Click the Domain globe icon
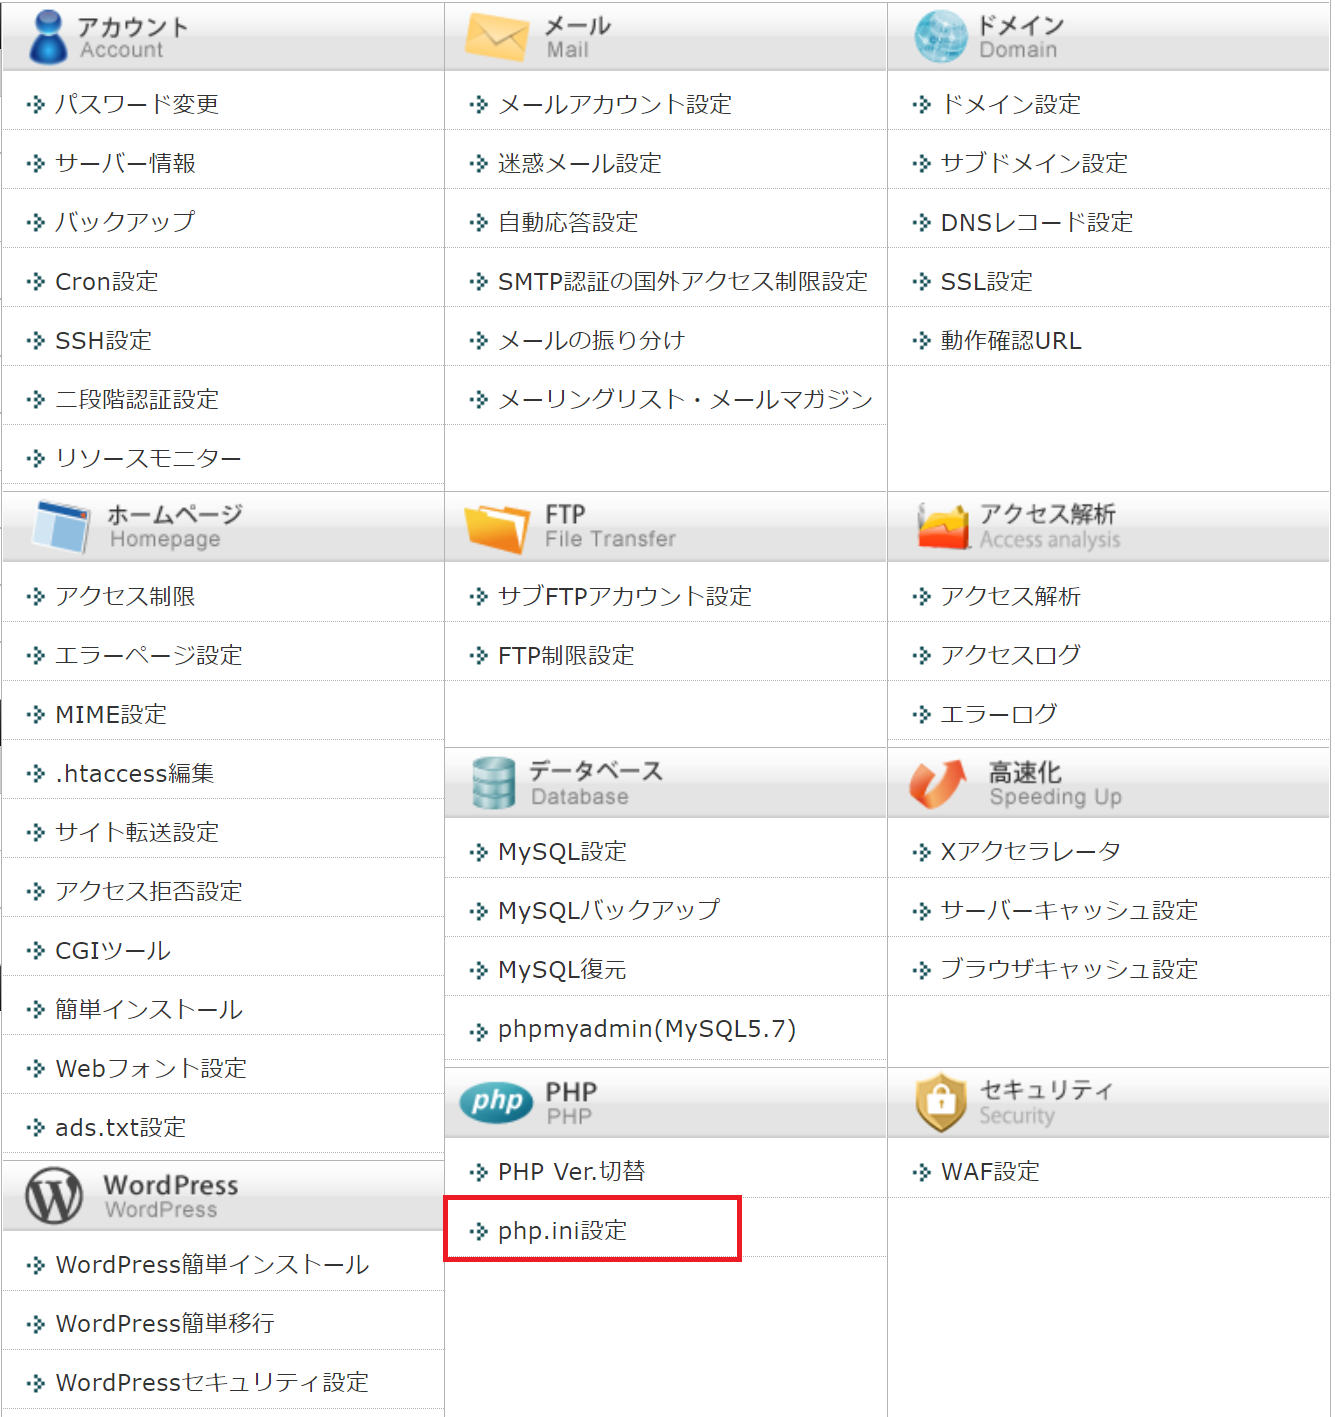Image resolution: width=1335 pixels, height=1417 pixels. 940,36
